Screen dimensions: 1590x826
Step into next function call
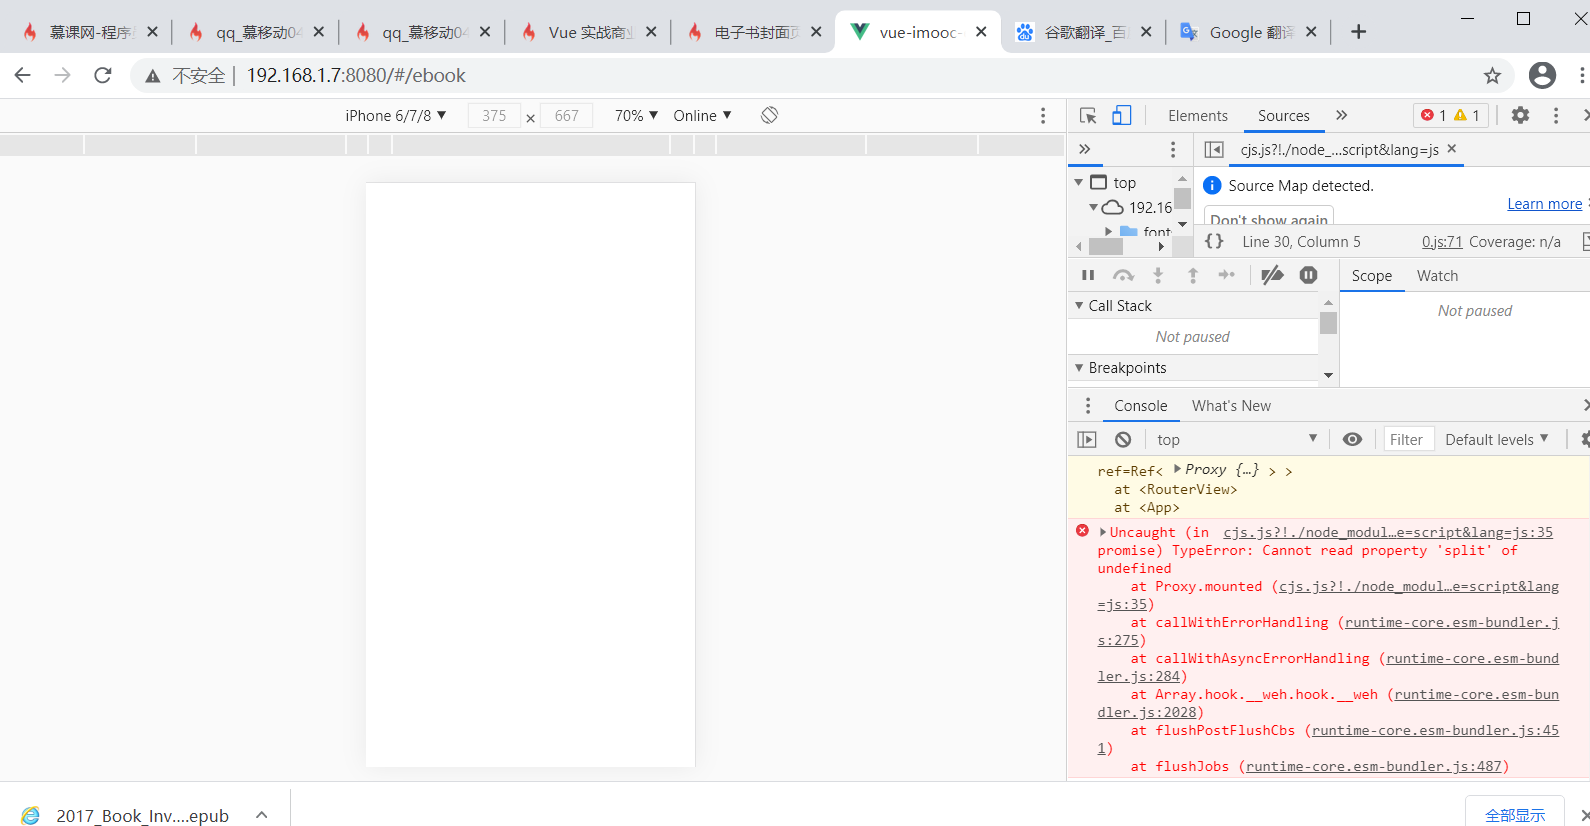[1158, 275]
